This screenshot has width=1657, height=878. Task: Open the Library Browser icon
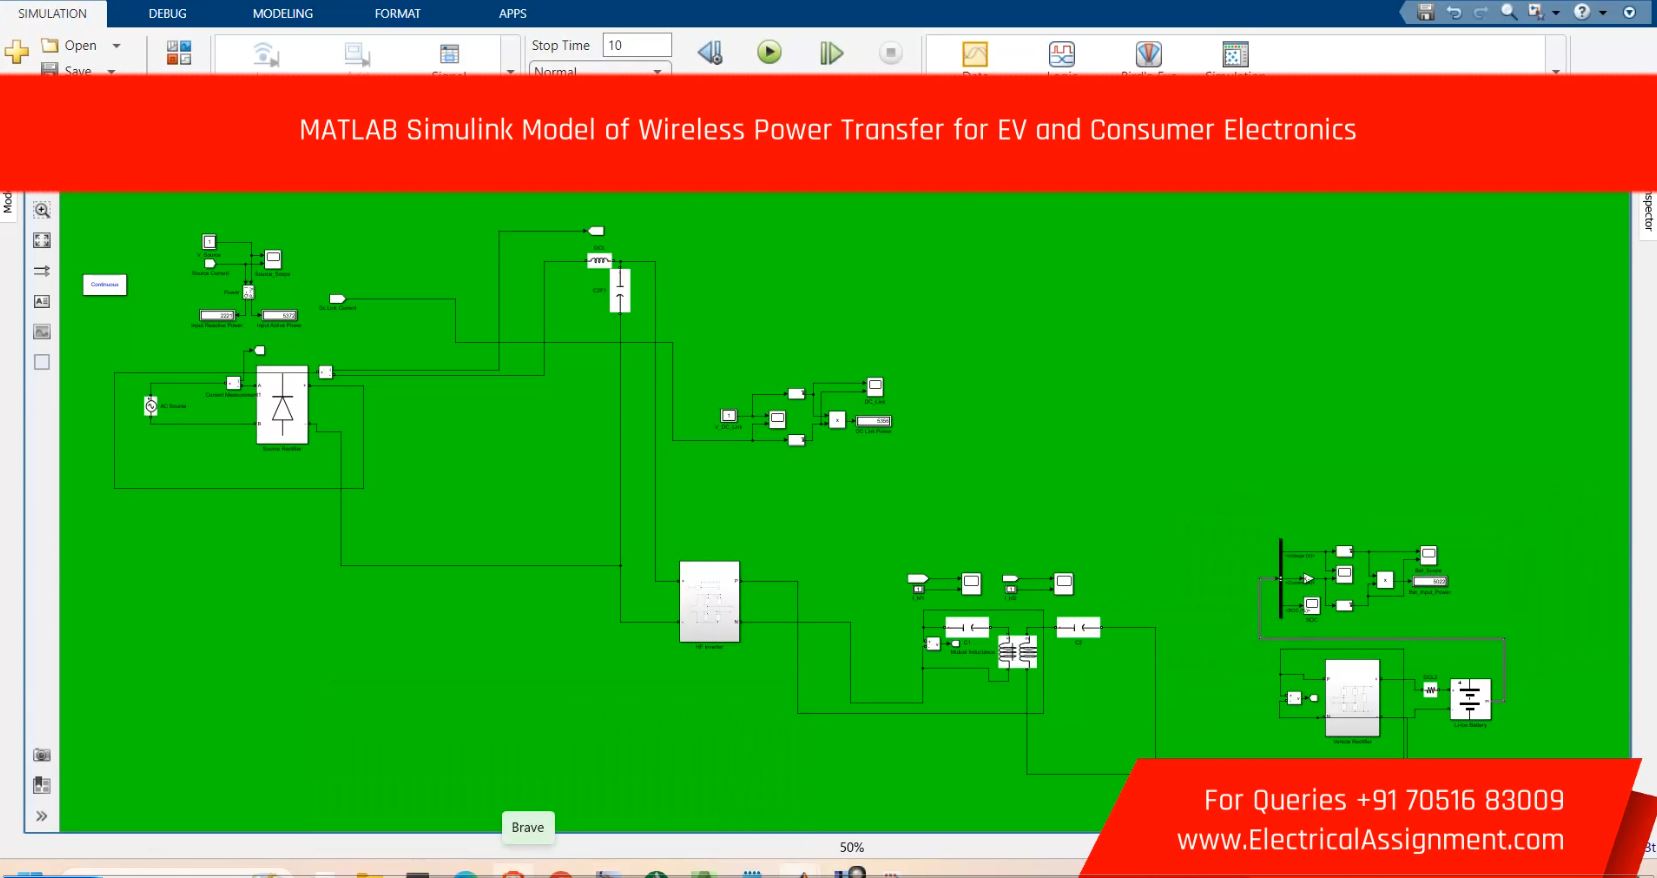pyautogui.click(x=178, y=52)
